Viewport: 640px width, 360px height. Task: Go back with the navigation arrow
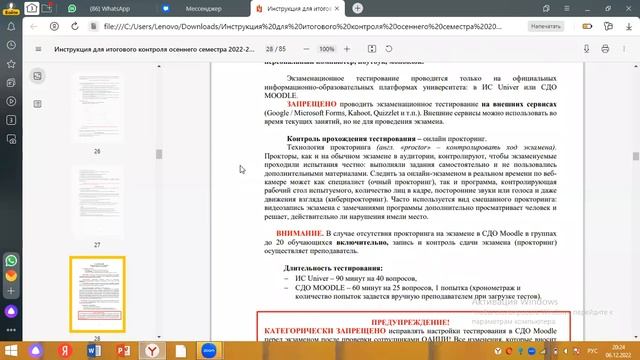[33, 27]
